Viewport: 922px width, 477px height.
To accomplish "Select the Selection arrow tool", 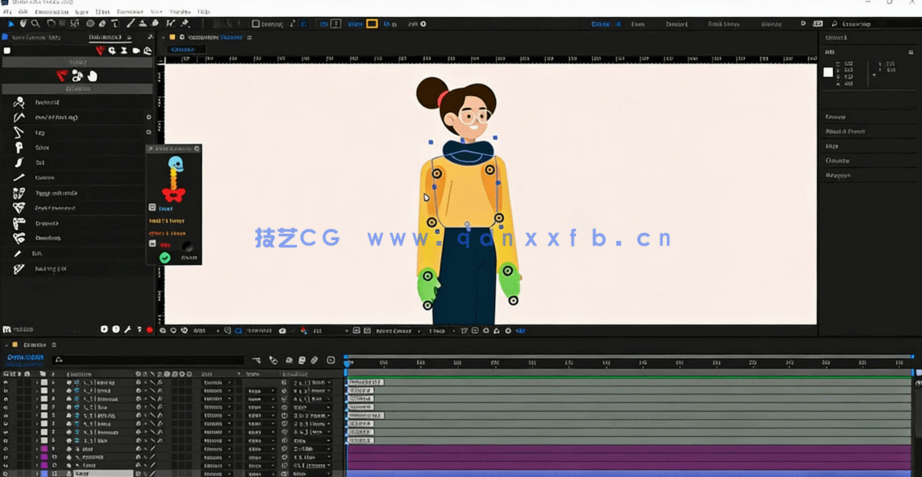I will (x=11, y=24).
